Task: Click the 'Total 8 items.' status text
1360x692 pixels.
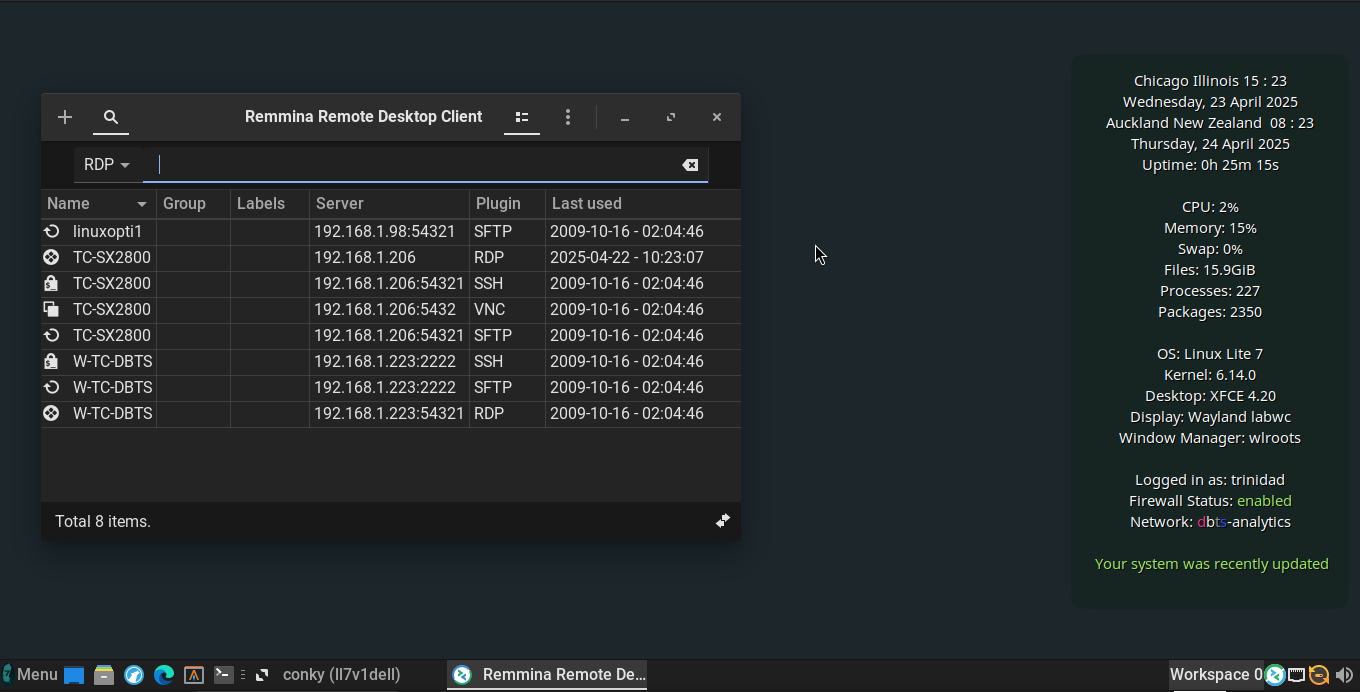Action: tap(103, 521)
